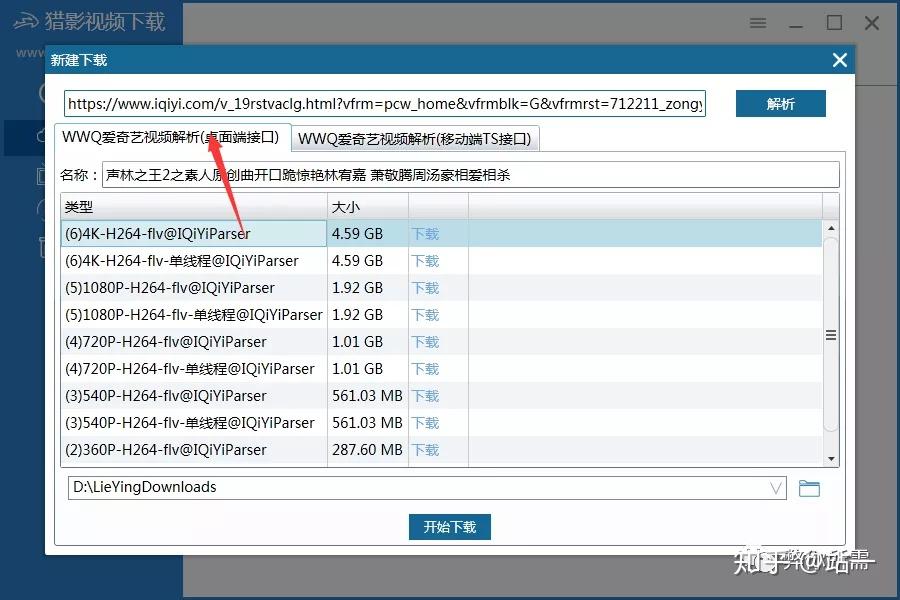Click the 解析 parse button
This screenshot has height=600, width=900.
[781, 103]
